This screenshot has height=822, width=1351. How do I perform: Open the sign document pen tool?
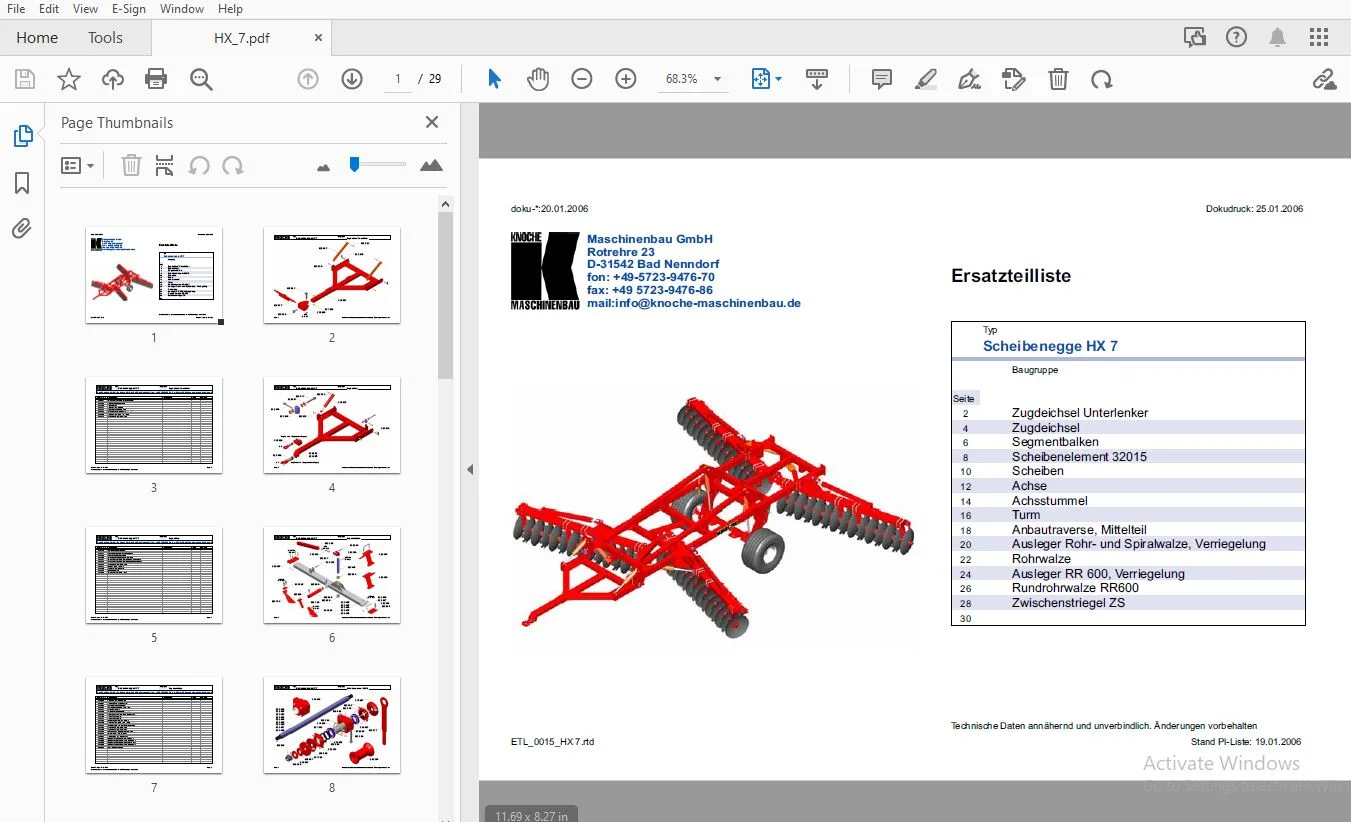[x=969, y=79]
